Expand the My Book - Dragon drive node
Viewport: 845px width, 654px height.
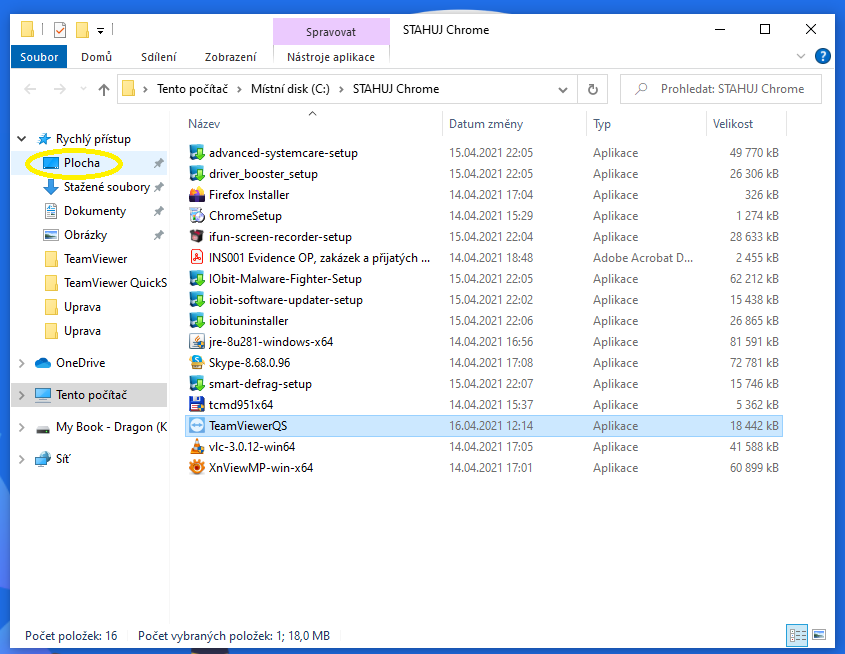tap(22, 427)
